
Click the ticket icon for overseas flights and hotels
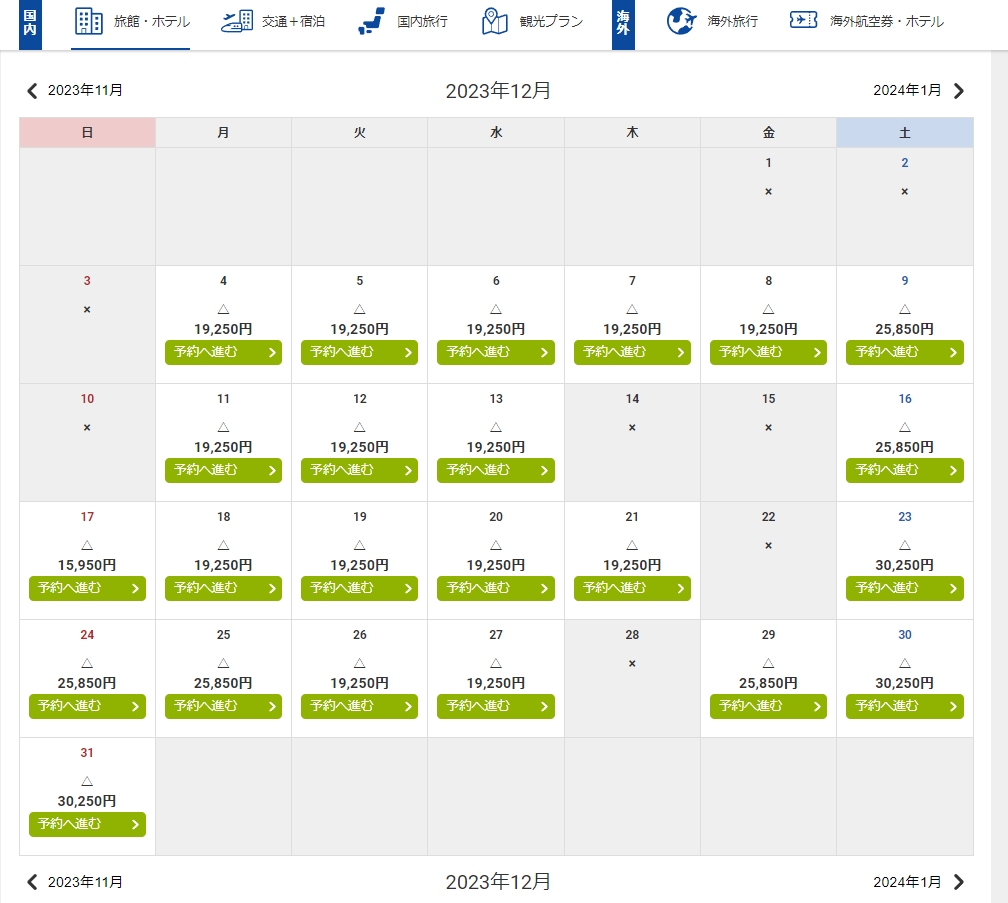(x=804, y=21)
